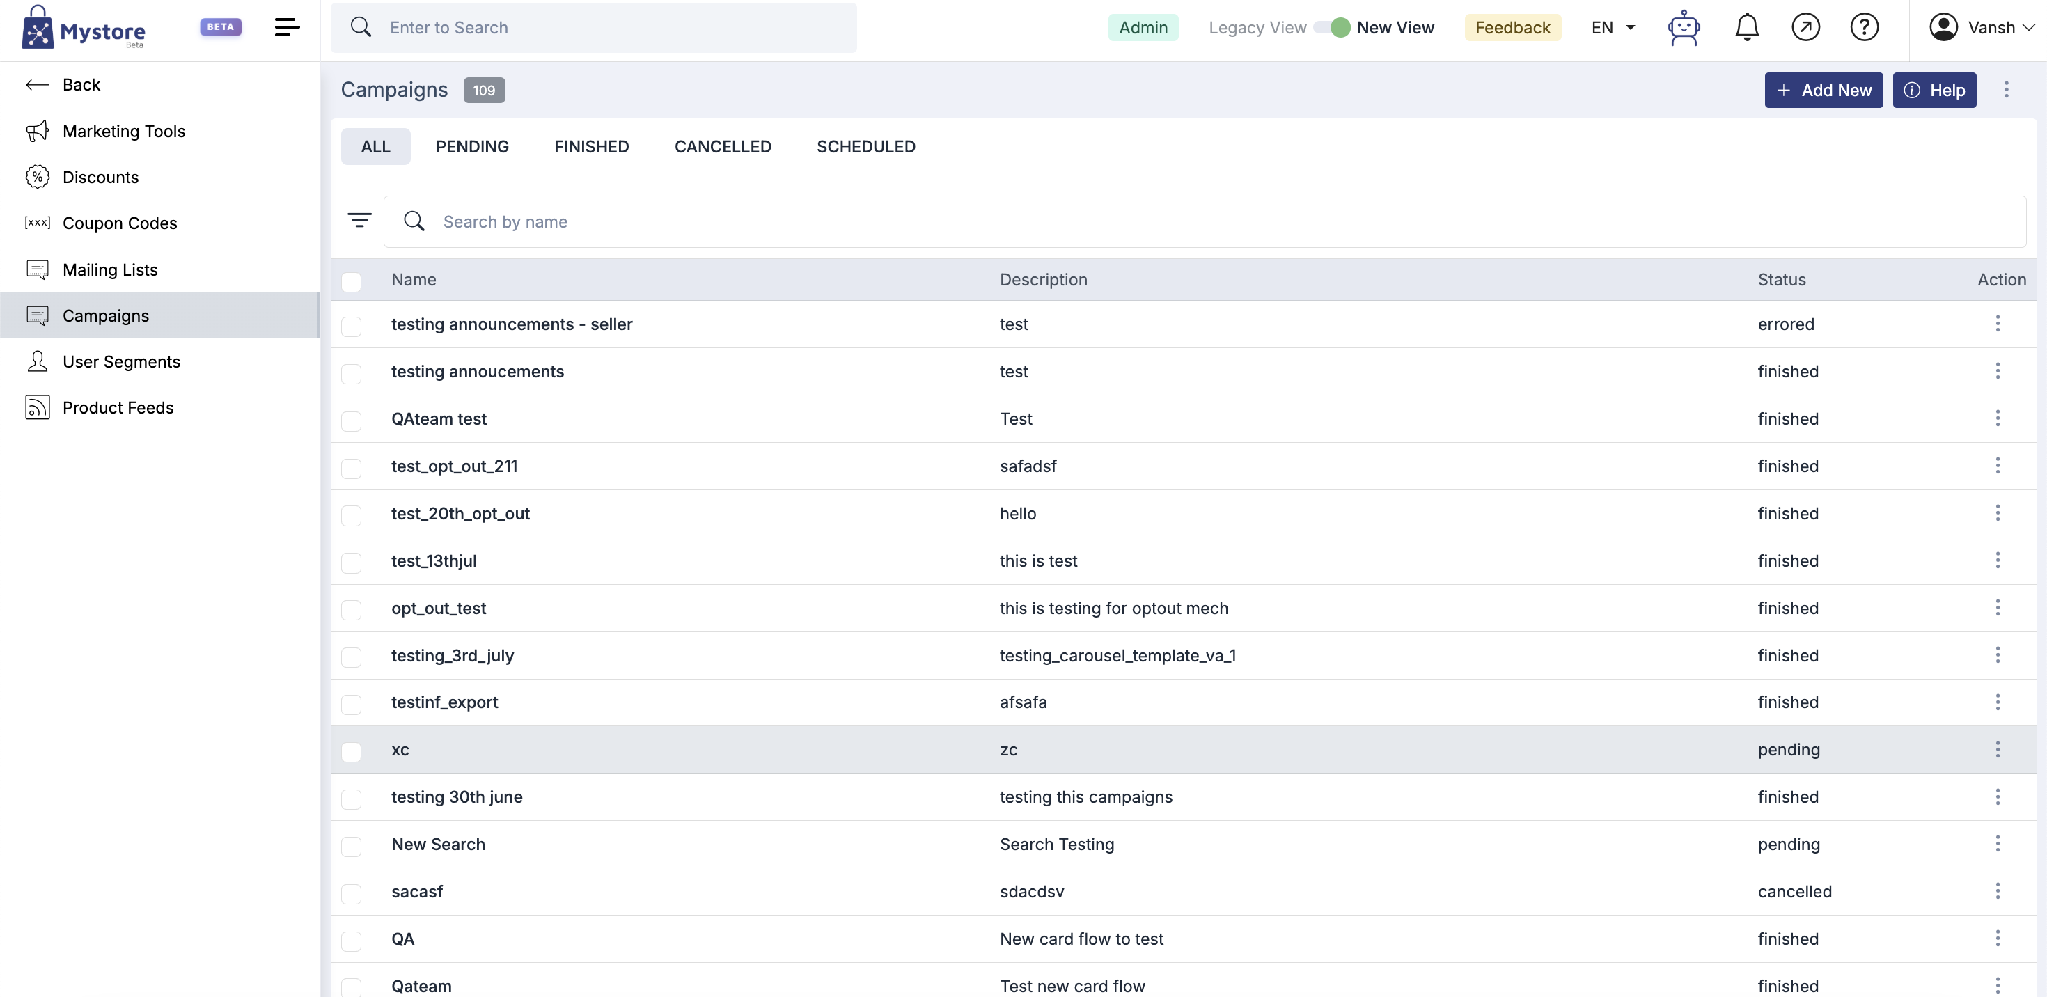Check the test_13thjul row checkbox
This screenshot has width=2047, height=997.
click(352, 563)
